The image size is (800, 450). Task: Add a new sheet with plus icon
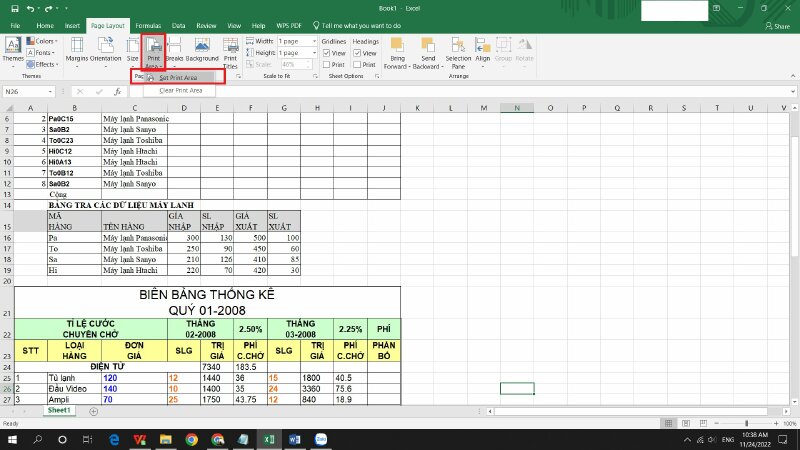(93, 411)
